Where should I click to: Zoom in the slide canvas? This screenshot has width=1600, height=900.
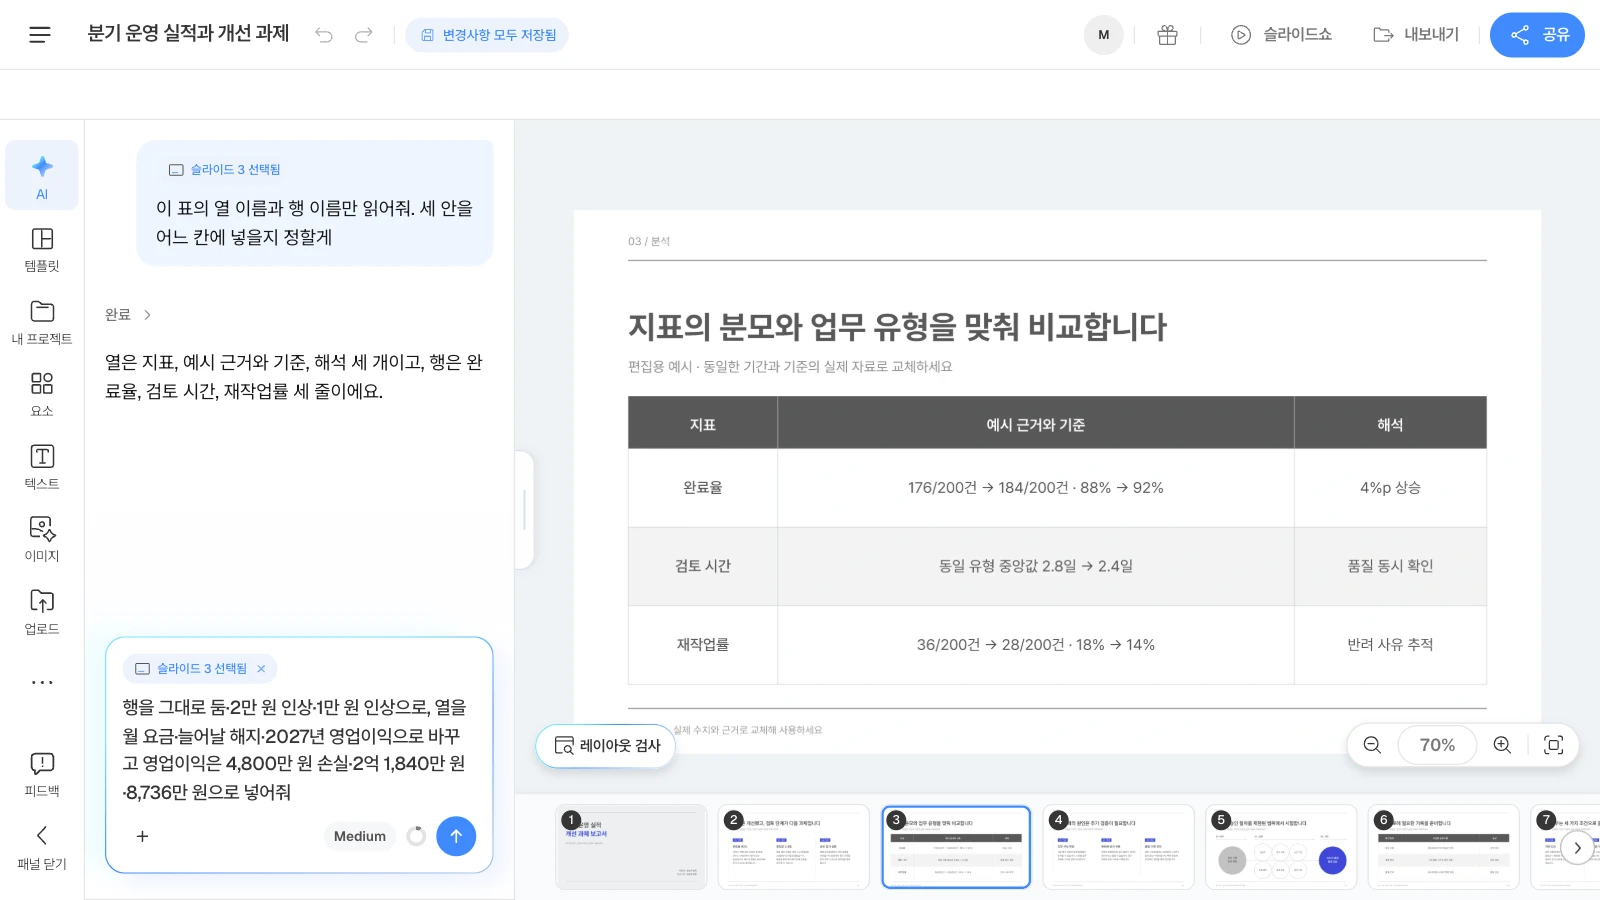[x=1502, y=745]
